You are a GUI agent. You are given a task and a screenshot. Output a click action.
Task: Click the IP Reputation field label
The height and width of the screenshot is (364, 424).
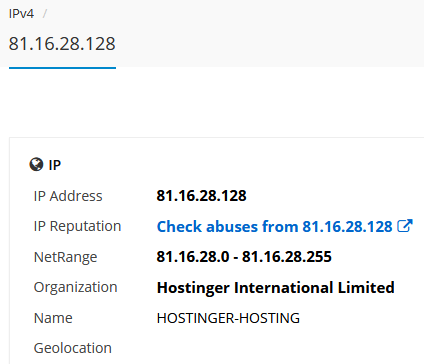pos(77,226)
